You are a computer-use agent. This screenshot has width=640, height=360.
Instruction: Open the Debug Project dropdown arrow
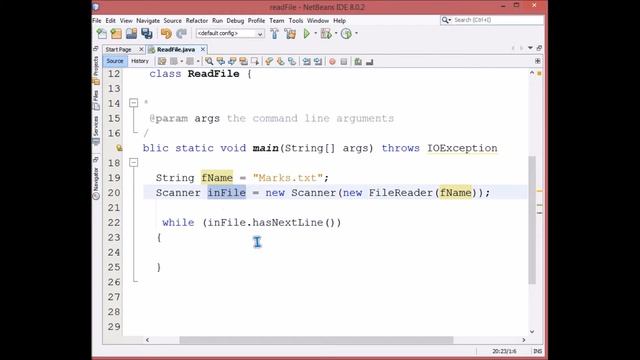pos(336,33)
